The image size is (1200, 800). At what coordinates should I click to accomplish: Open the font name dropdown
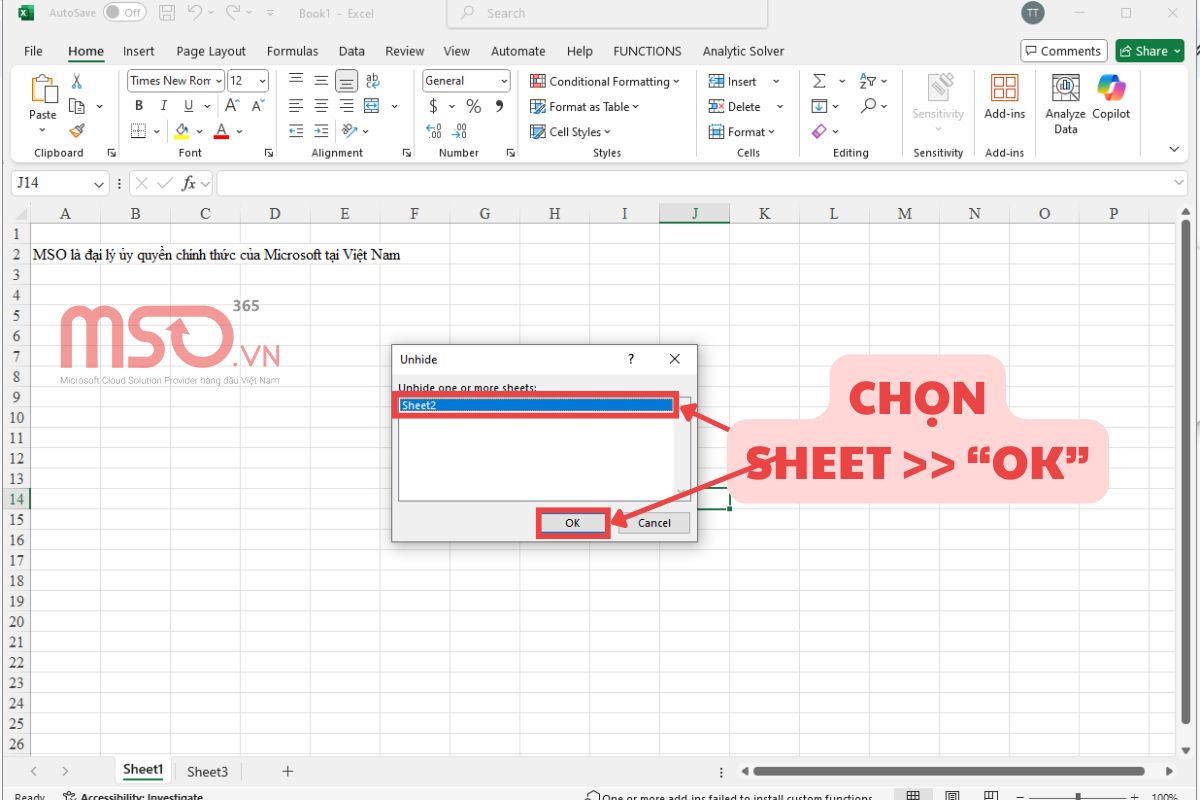tap(217, 81)
